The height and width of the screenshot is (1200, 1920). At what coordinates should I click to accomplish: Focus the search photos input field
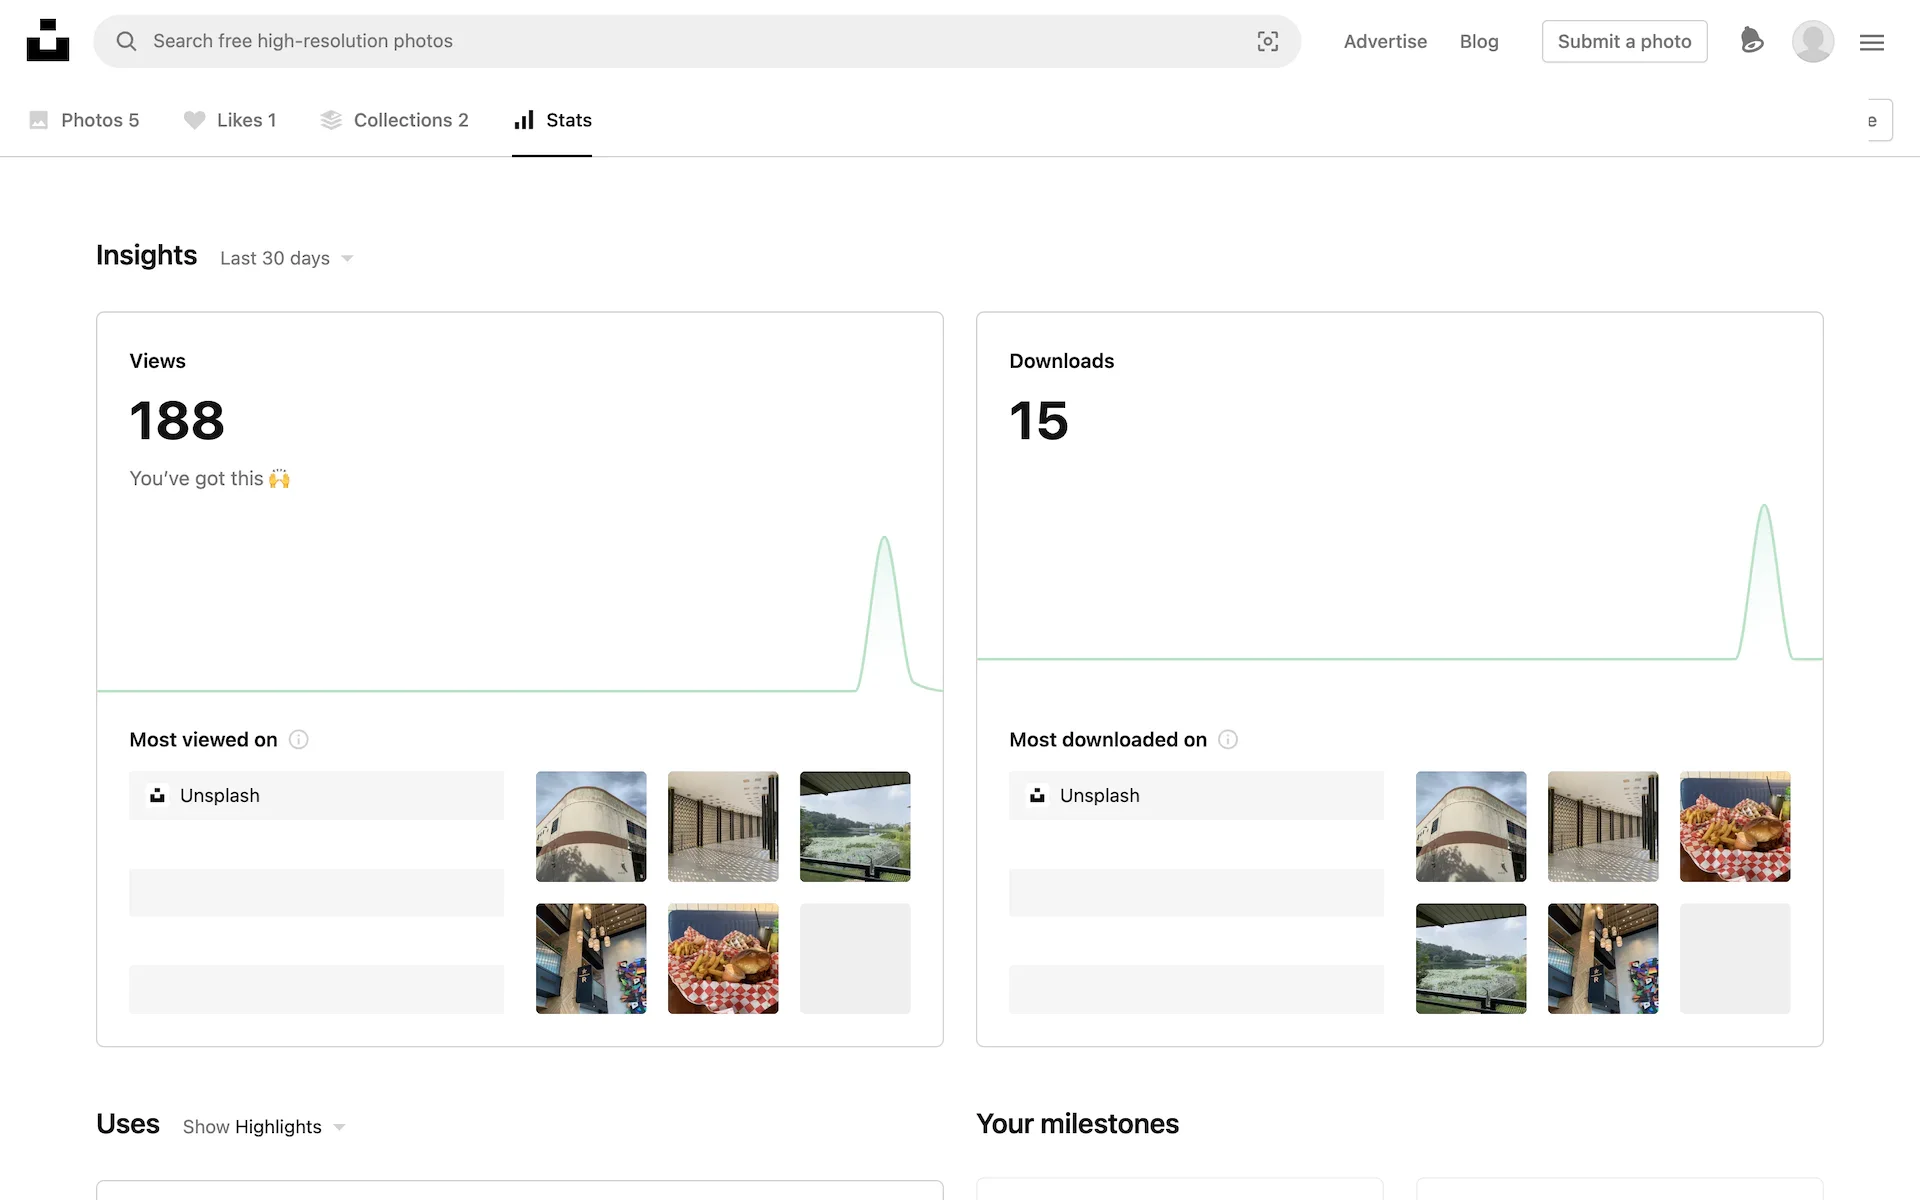tap(697, 41)
